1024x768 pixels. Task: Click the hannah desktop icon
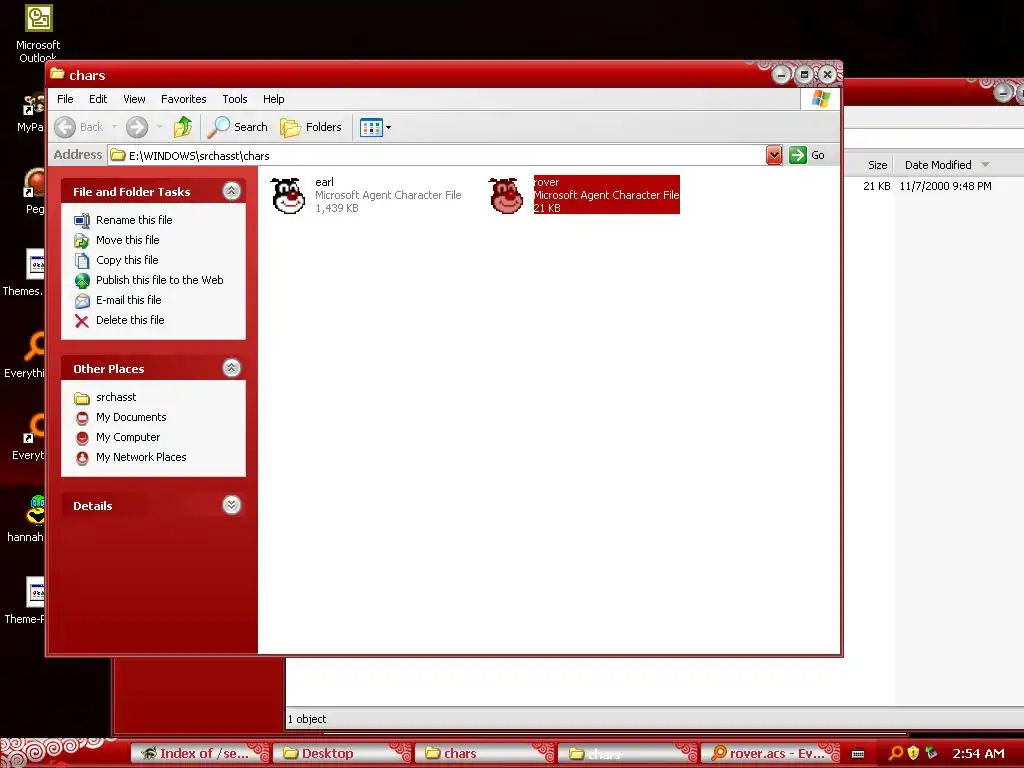(x=29, y=520)
